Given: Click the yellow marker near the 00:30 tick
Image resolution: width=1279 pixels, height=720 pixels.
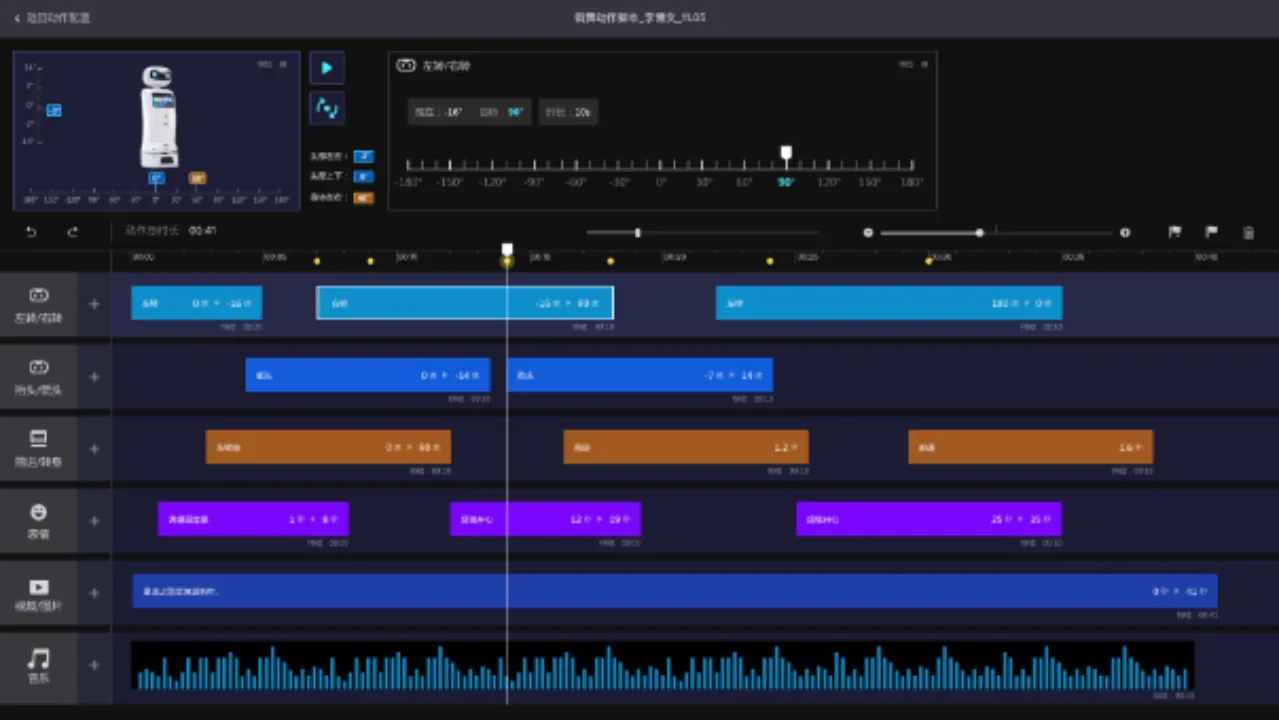Looking at the screenshot, I should click(929, 261).
